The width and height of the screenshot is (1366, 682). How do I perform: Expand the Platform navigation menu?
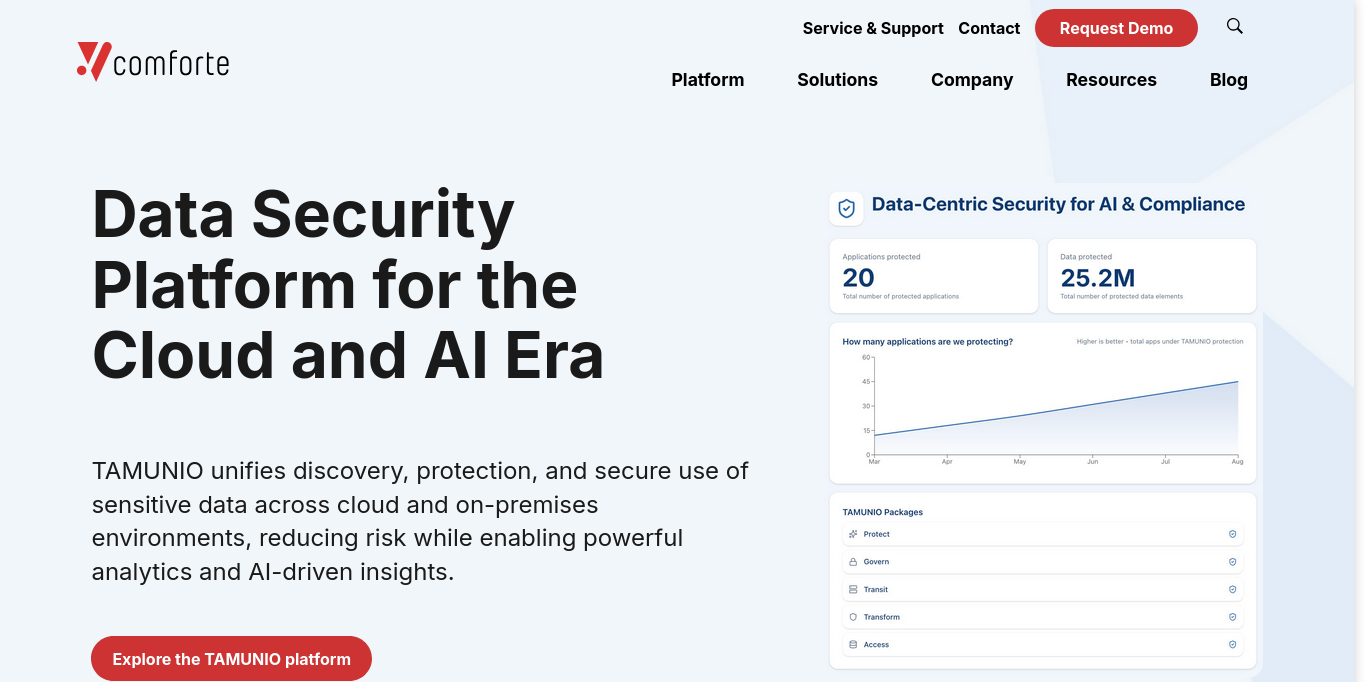click(x=708, y=80)
